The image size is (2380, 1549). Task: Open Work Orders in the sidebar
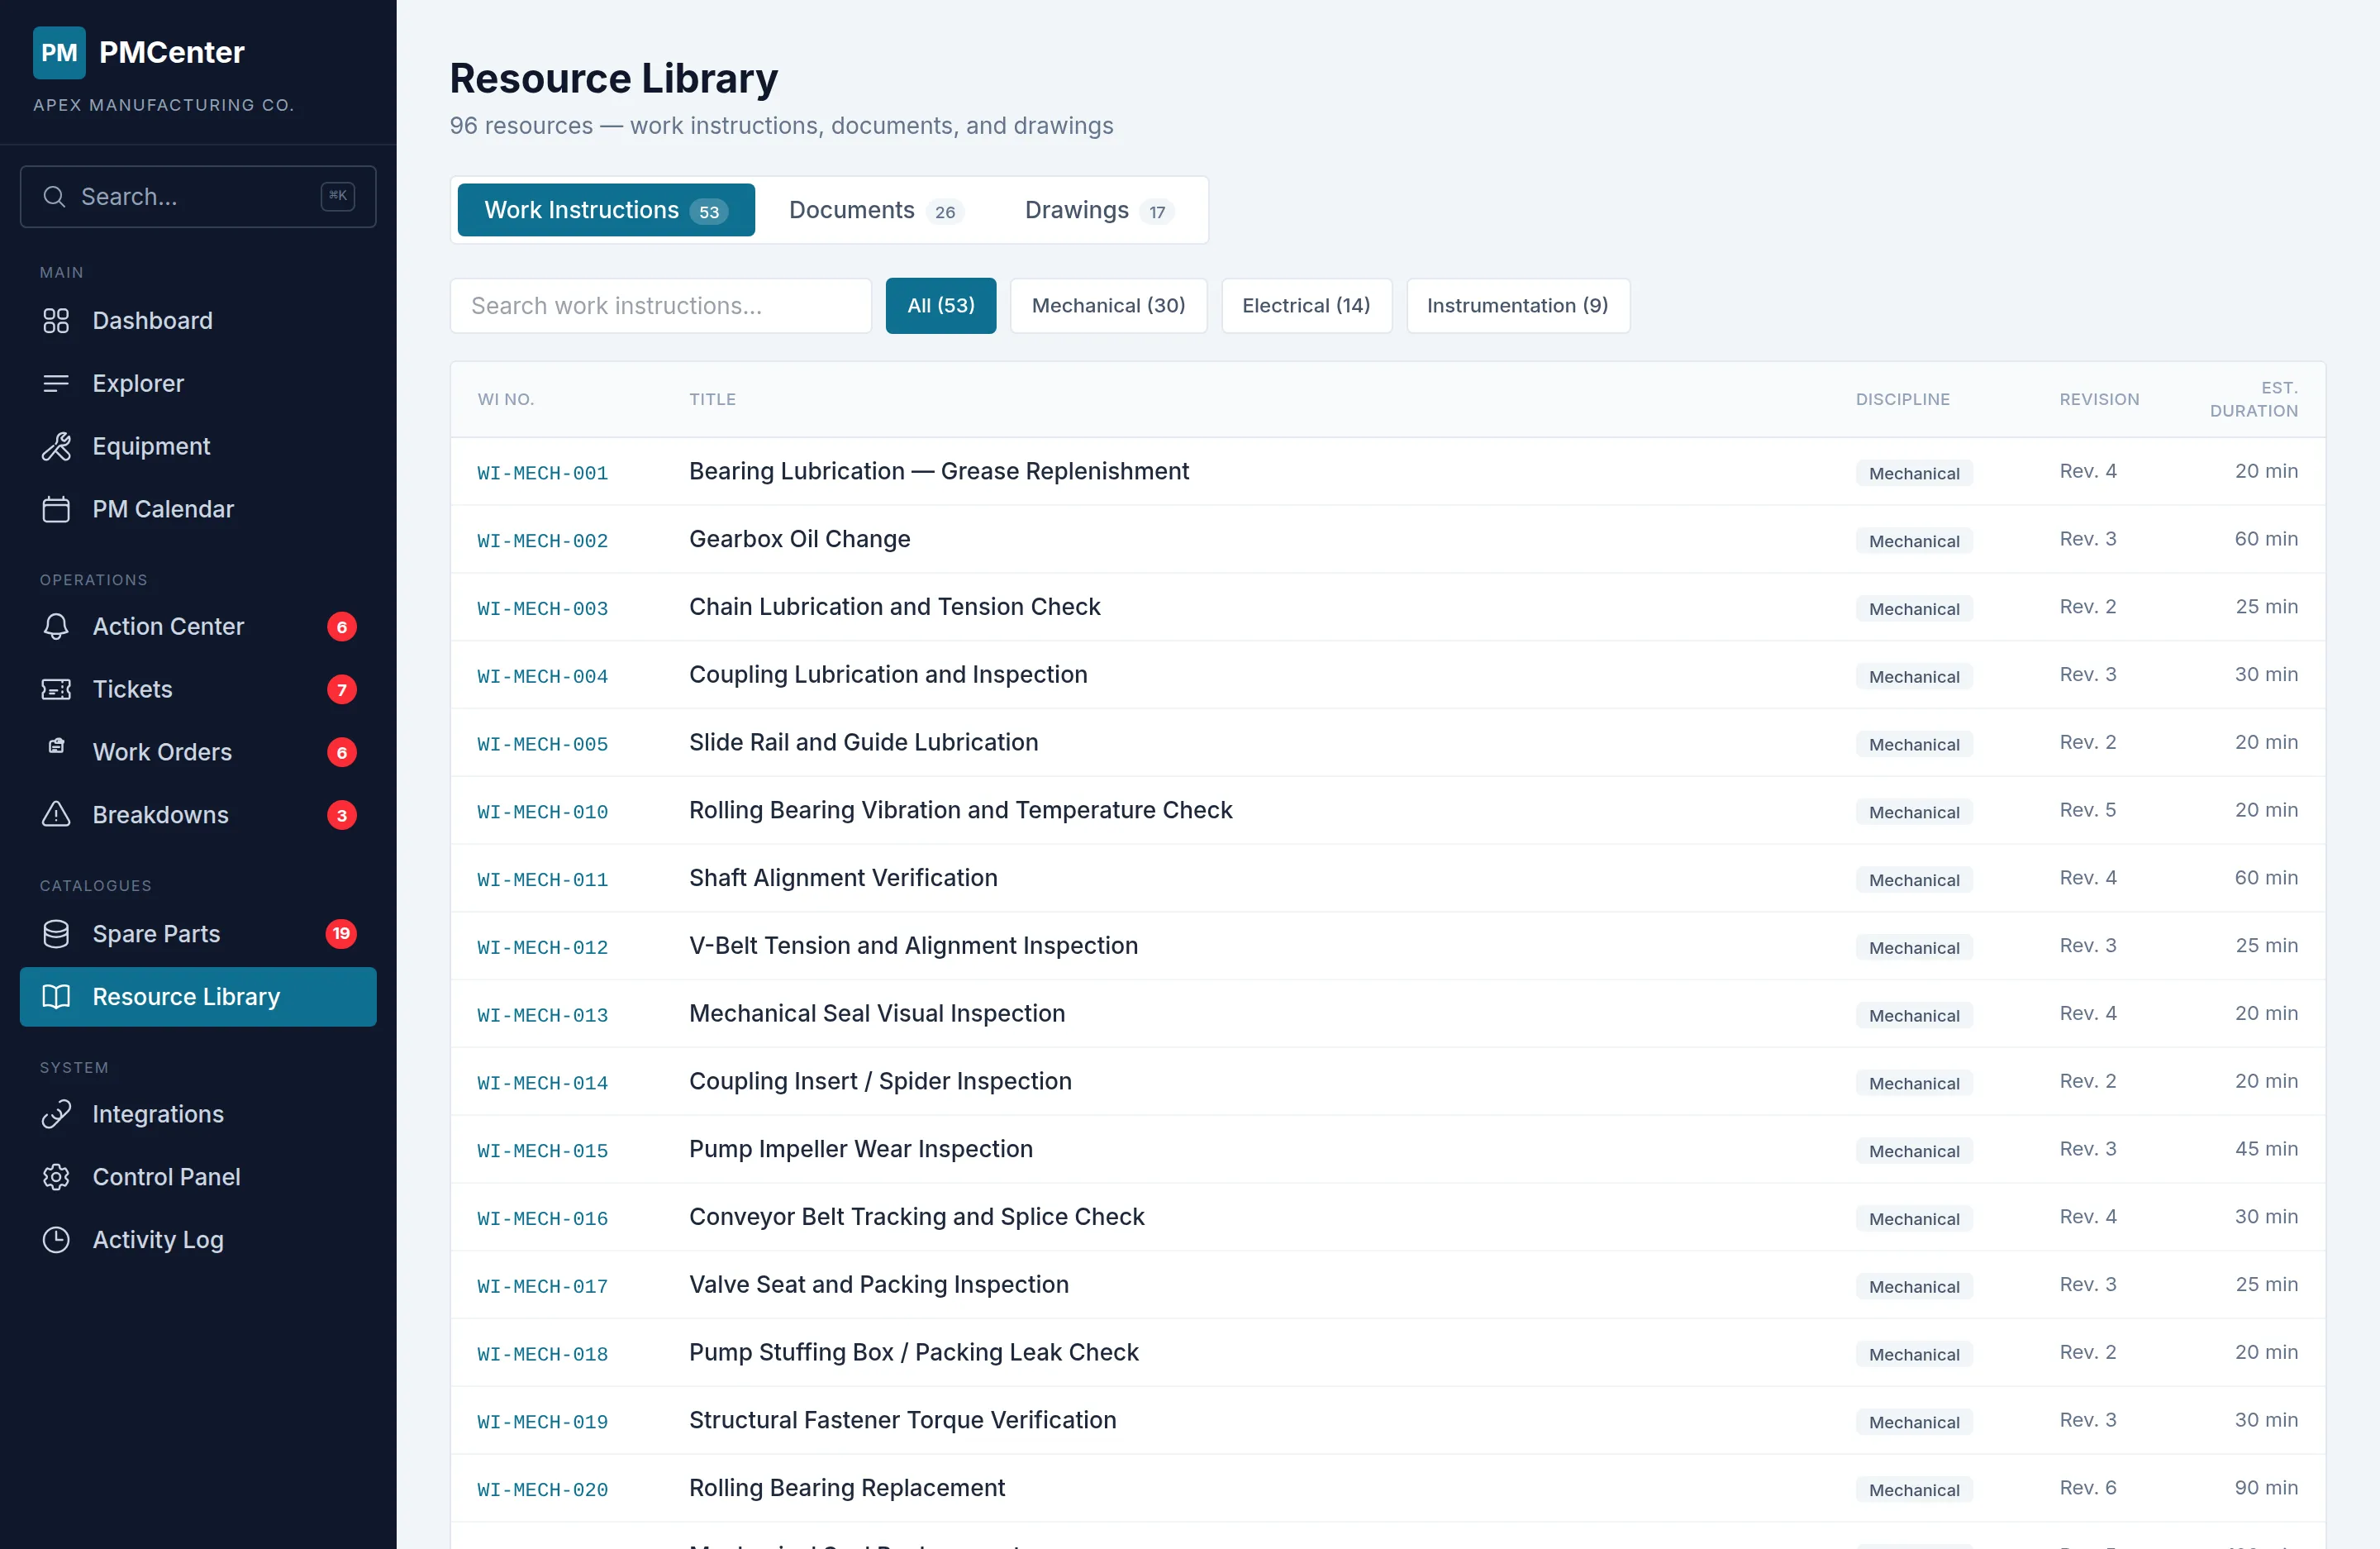pyautogui.click(x=162, y=752)
